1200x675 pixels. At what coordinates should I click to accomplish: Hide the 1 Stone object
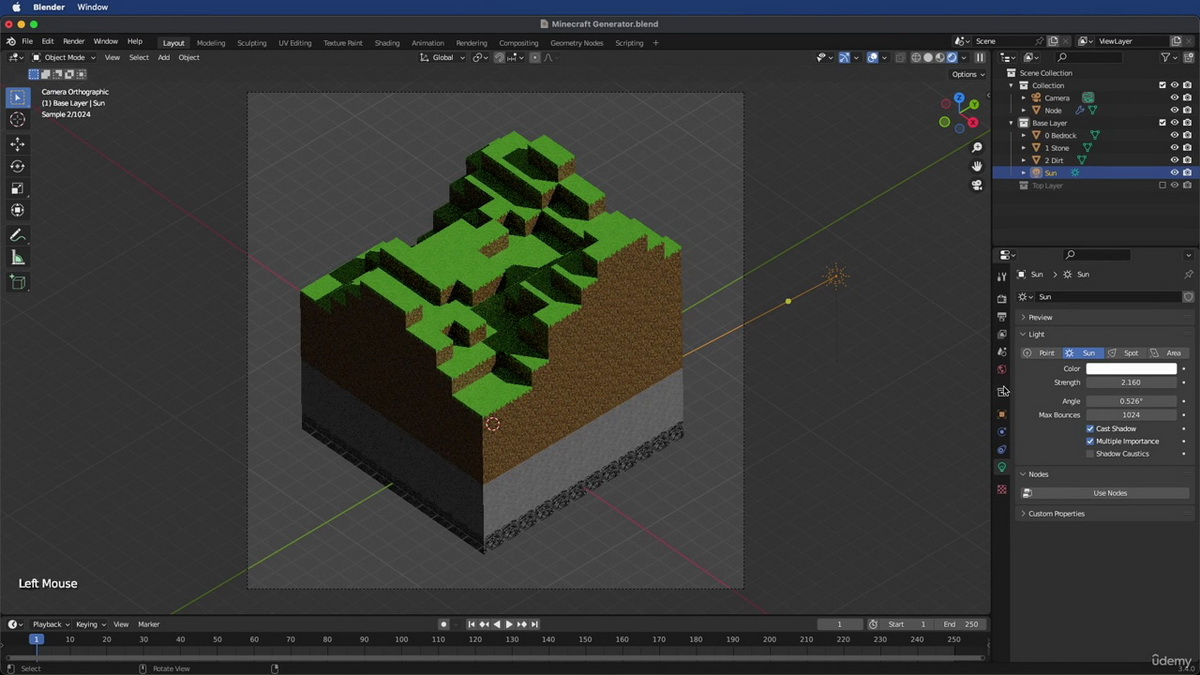tap(1175, 148)
